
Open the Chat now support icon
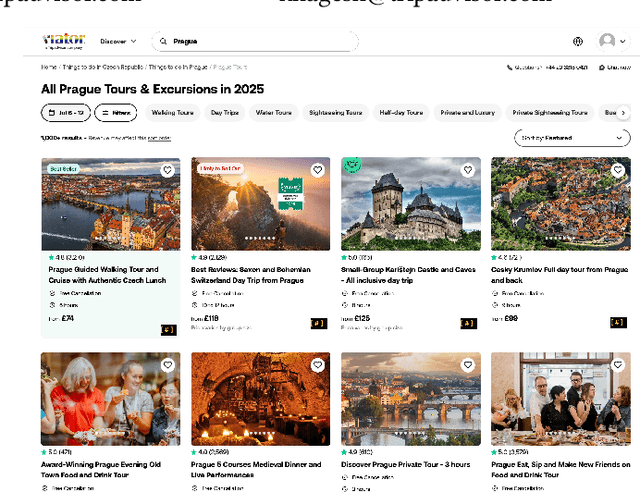pos(601,67)
